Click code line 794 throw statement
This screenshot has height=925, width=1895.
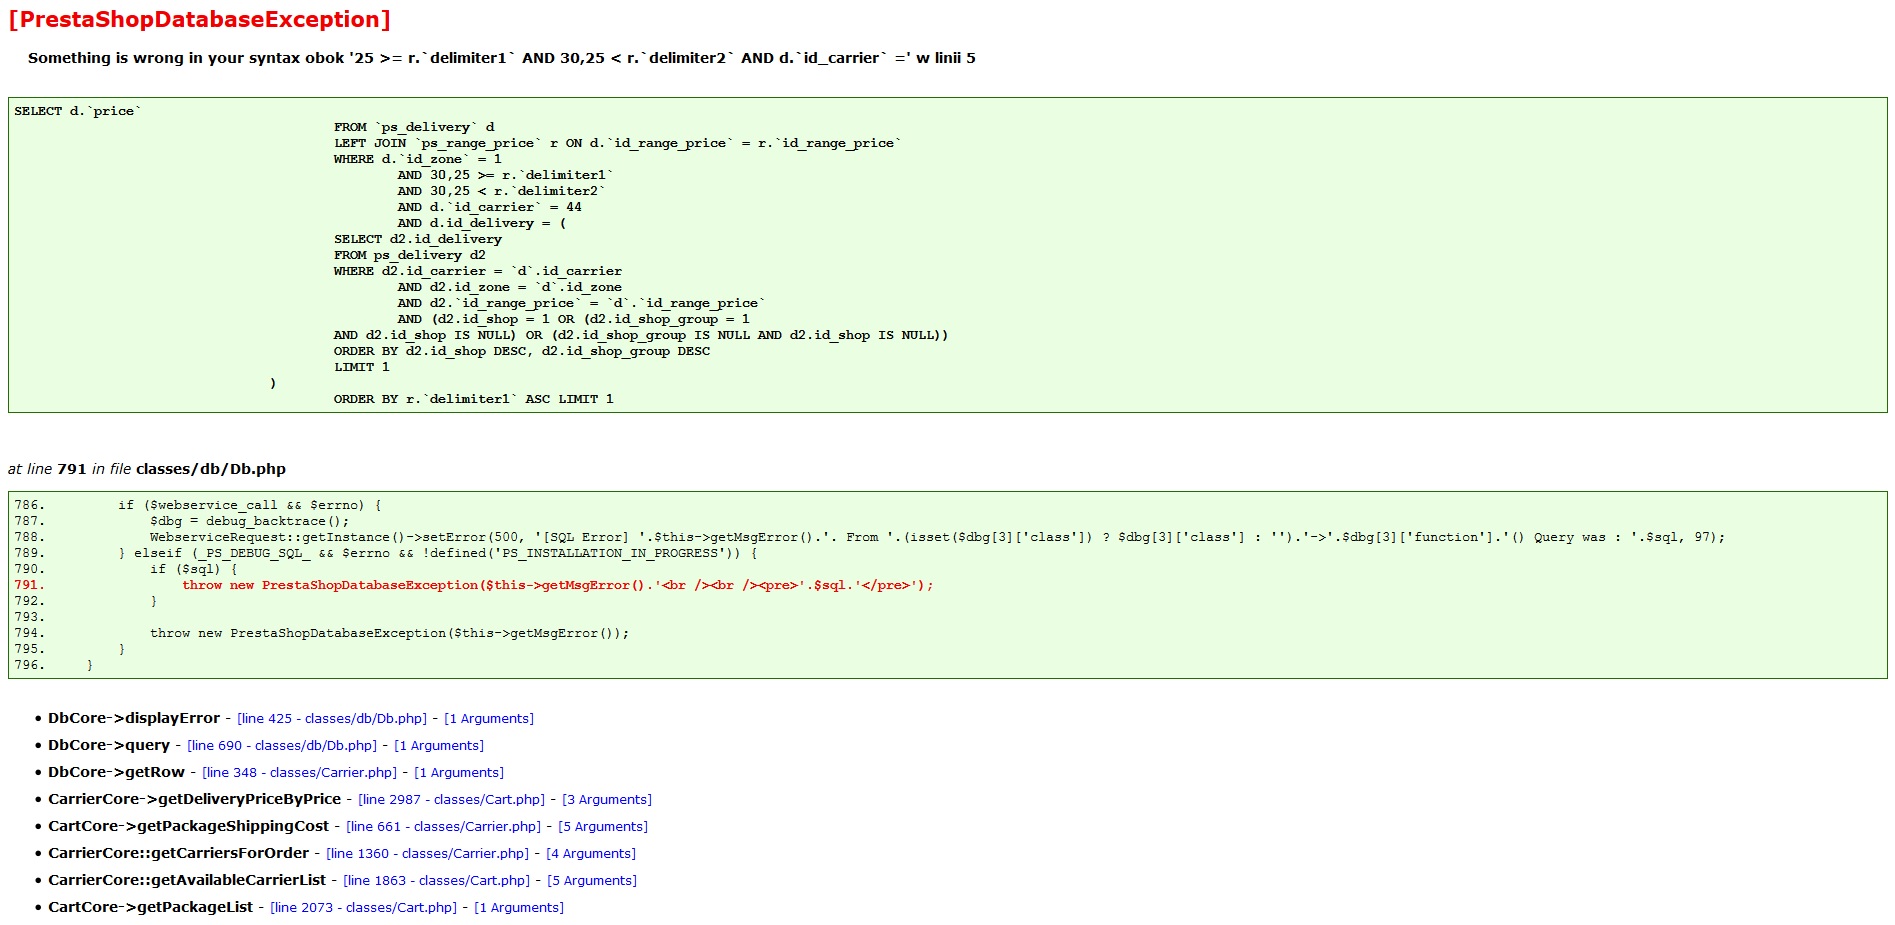point(390,633)
